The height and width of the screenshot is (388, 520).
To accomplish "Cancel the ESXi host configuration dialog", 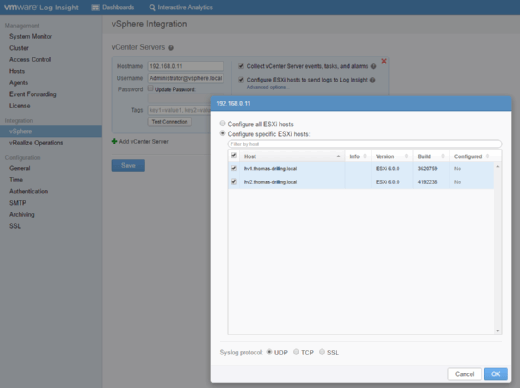I will [x=464, y=374].
